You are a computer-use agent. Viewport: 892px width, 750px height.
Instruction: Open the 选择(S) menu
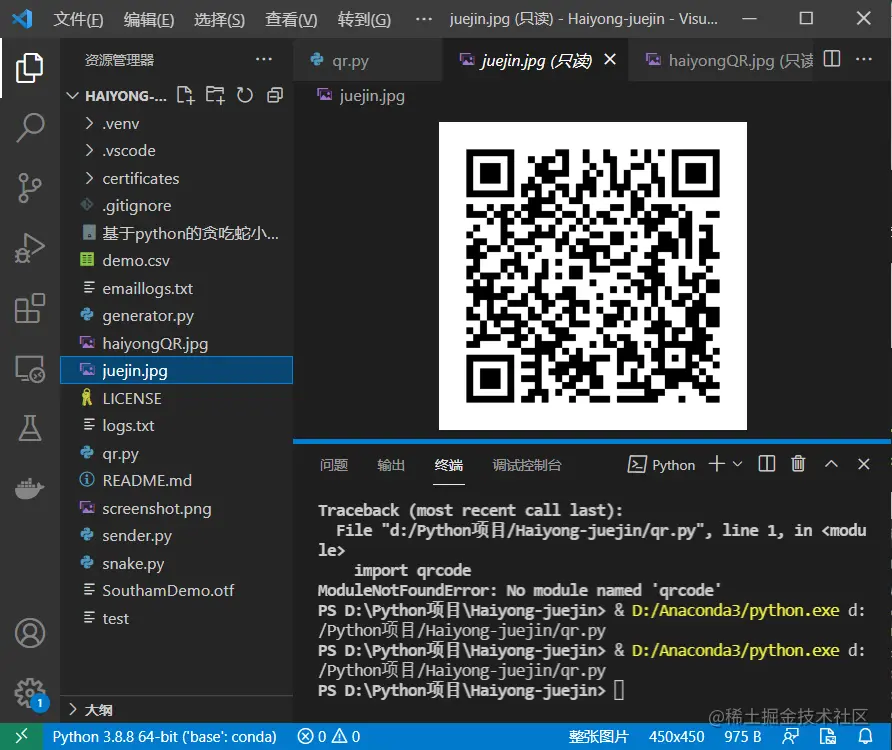pyautogui.click(x=220, y=19)
